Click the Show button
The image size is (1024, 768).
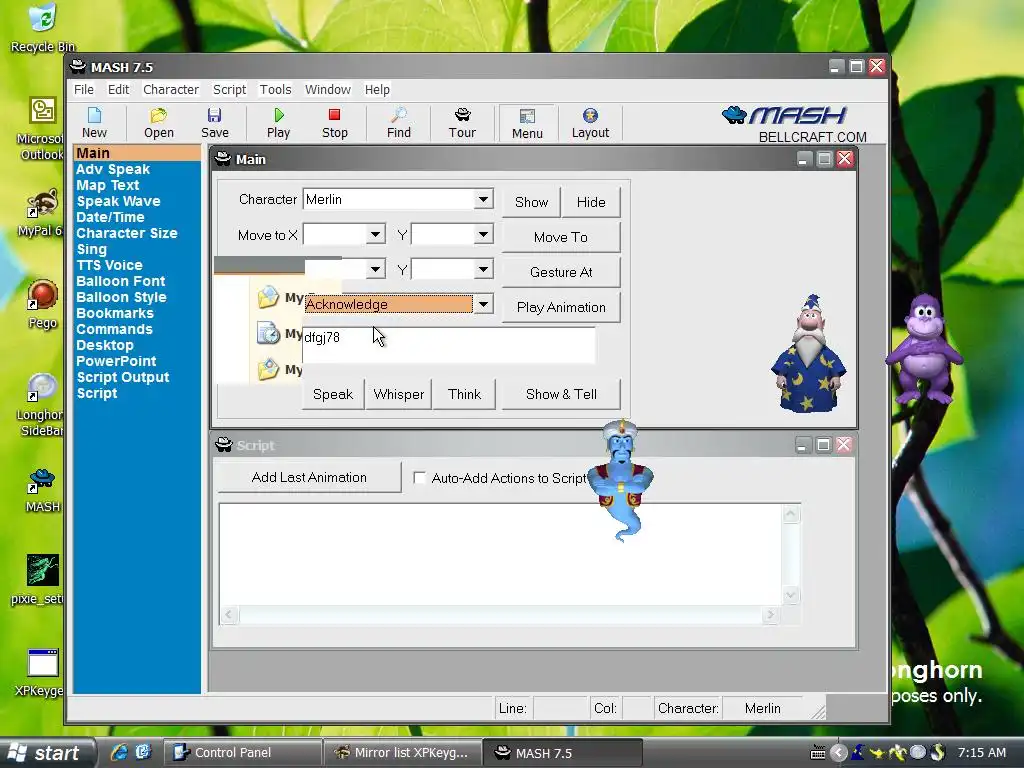531,202
